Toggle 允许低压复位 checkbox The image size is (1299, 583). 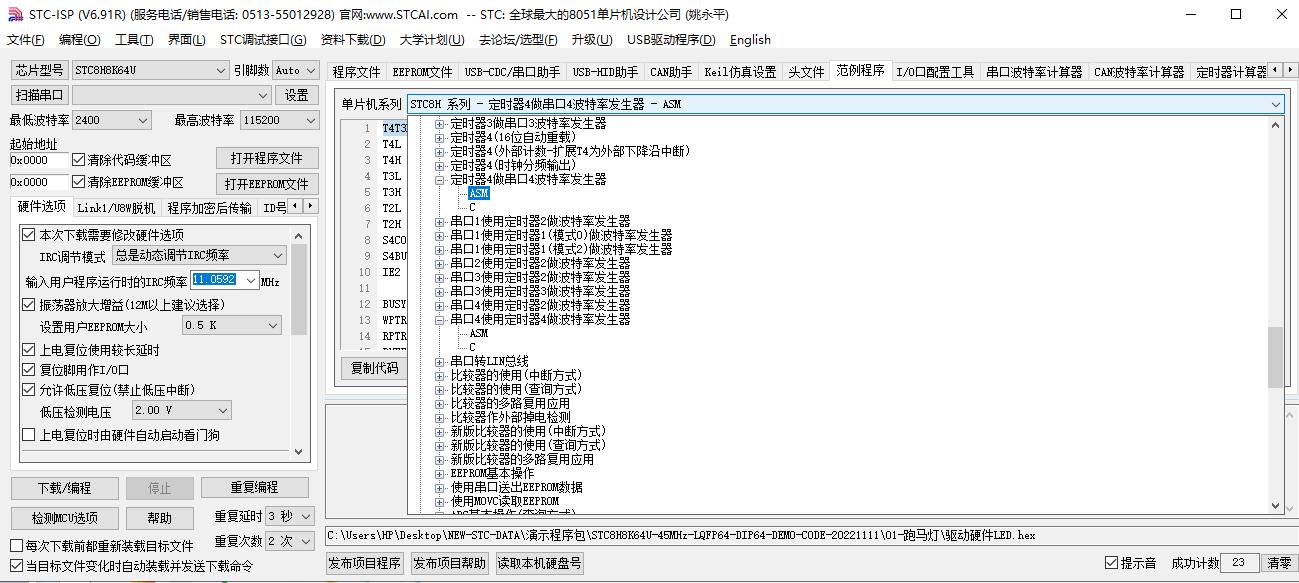pos(28,390)
